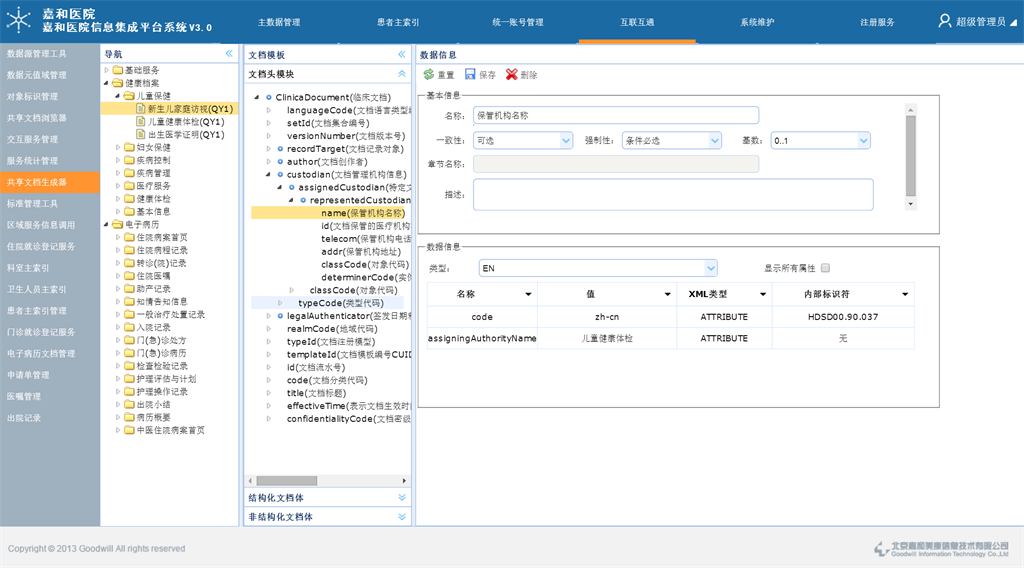Viewport: 1024px width, 568px height.
Task: Click the 删除 delete red X icon
Action: pos(512,75)
